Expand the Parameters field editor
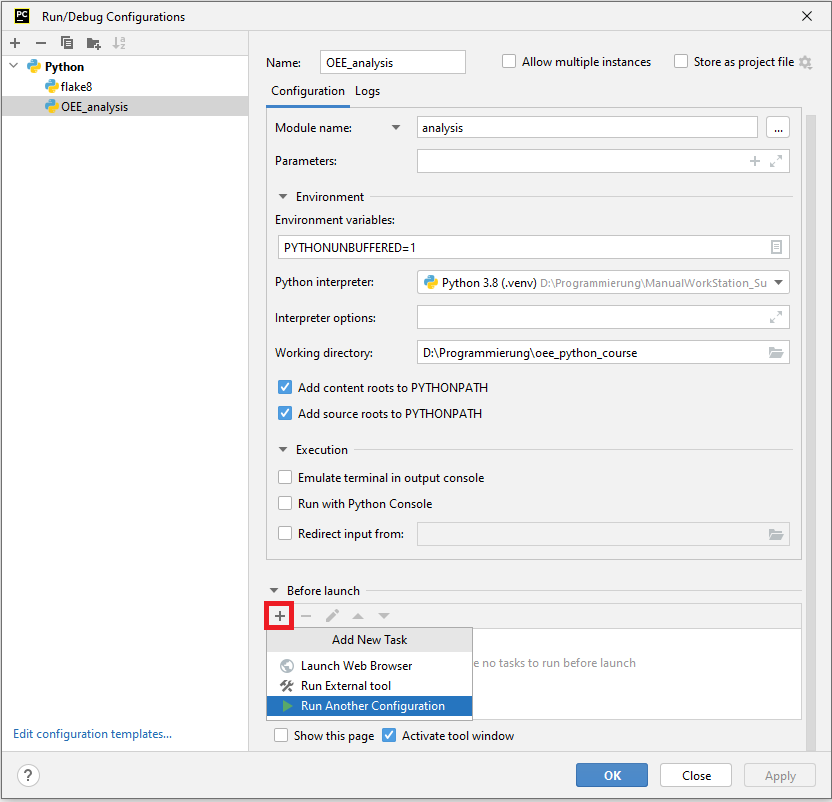This screenshot has height=802, width=832. [776, 160]
